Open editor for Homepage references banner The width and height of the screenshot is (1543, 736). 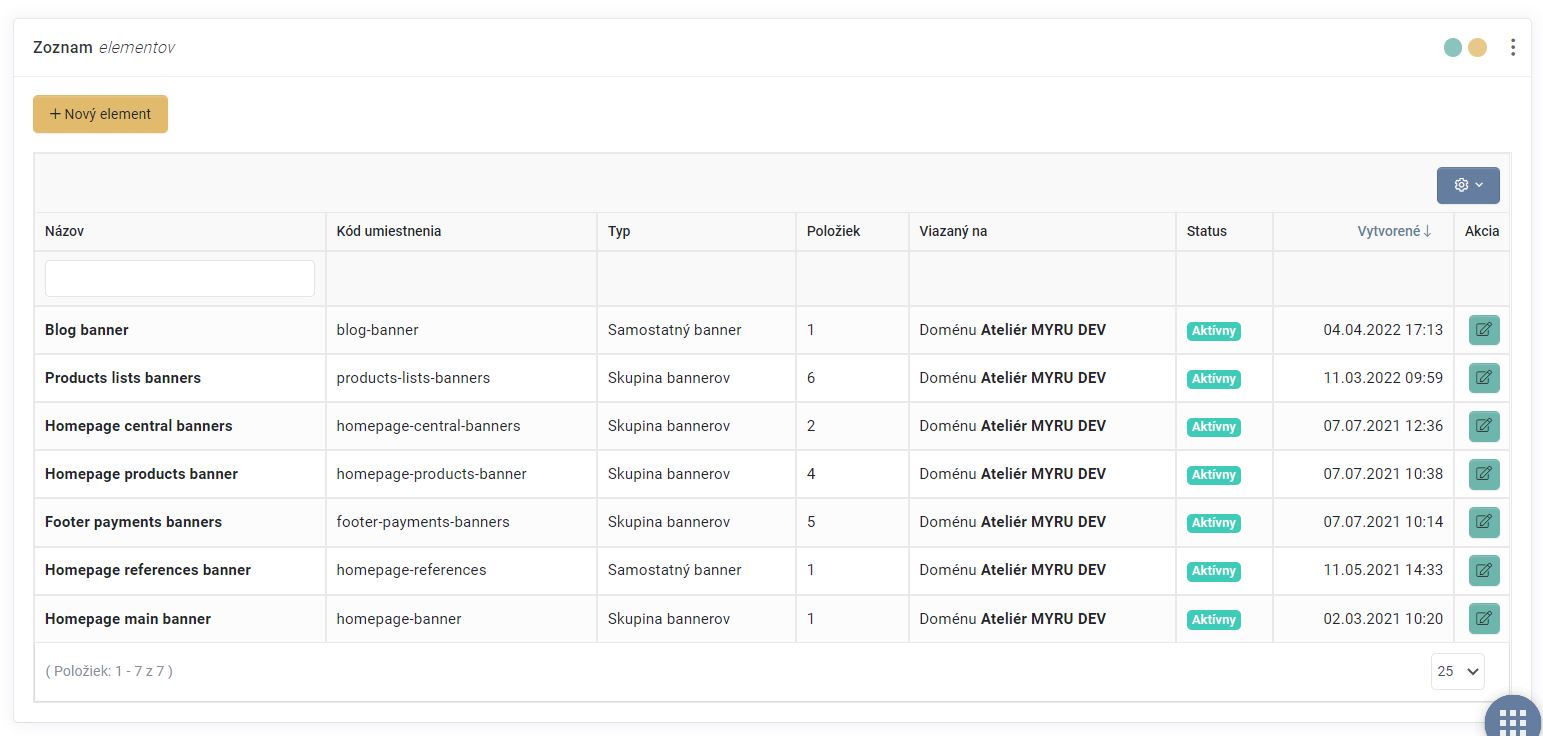point(1483,570)
